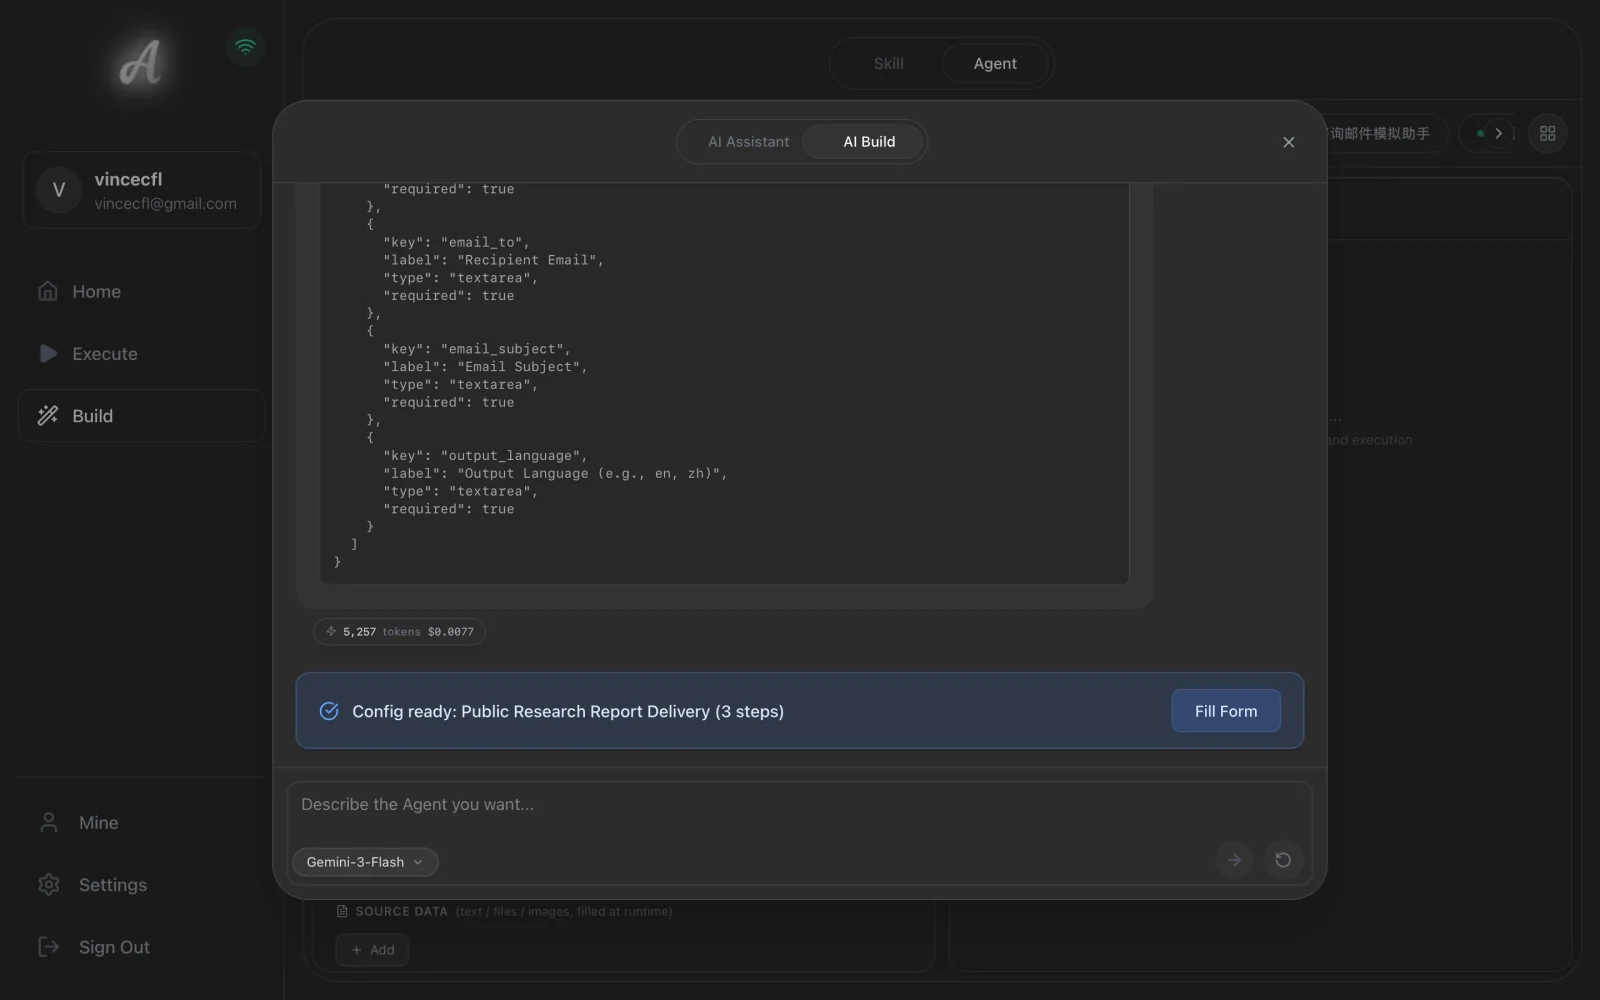Click the app logo "A" icon
The height and width of the screenshot is (1000, 1600).
coord(140,63)
